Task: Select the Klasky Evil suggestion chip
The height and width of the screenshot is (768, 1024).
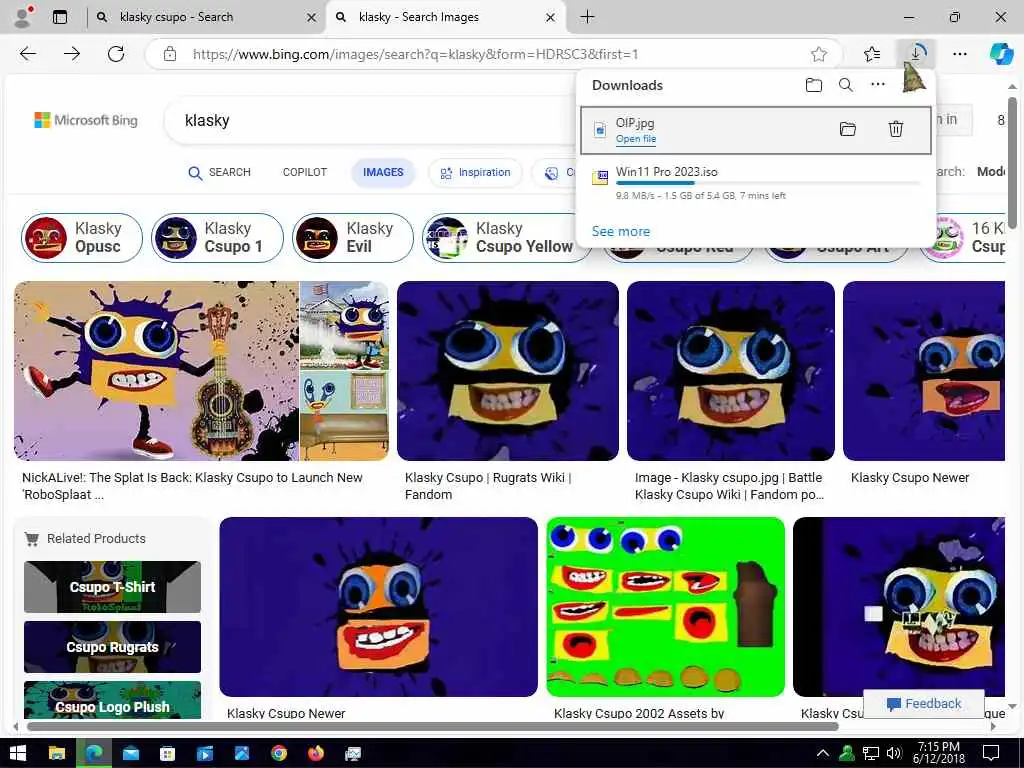Action: (x=353, y=238)
